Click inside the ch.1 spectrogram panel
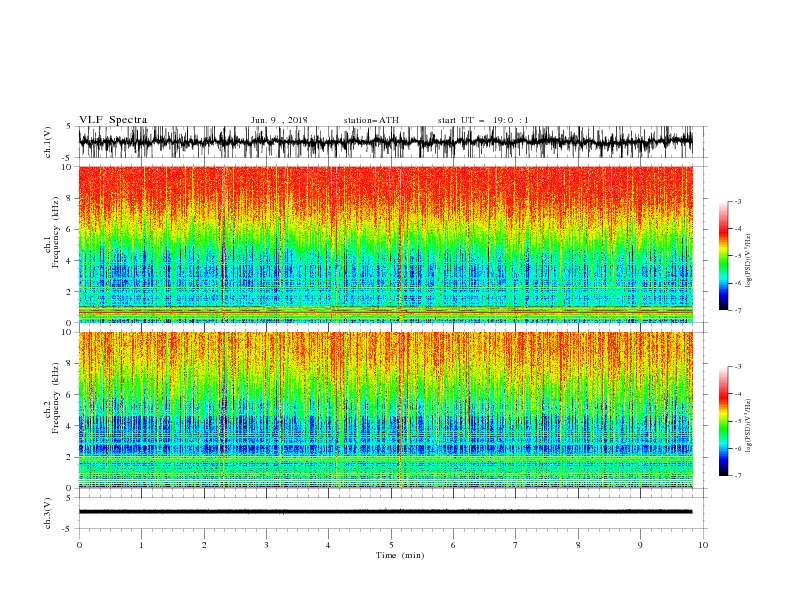The image size is (792, 612). (x=385, y=244)
